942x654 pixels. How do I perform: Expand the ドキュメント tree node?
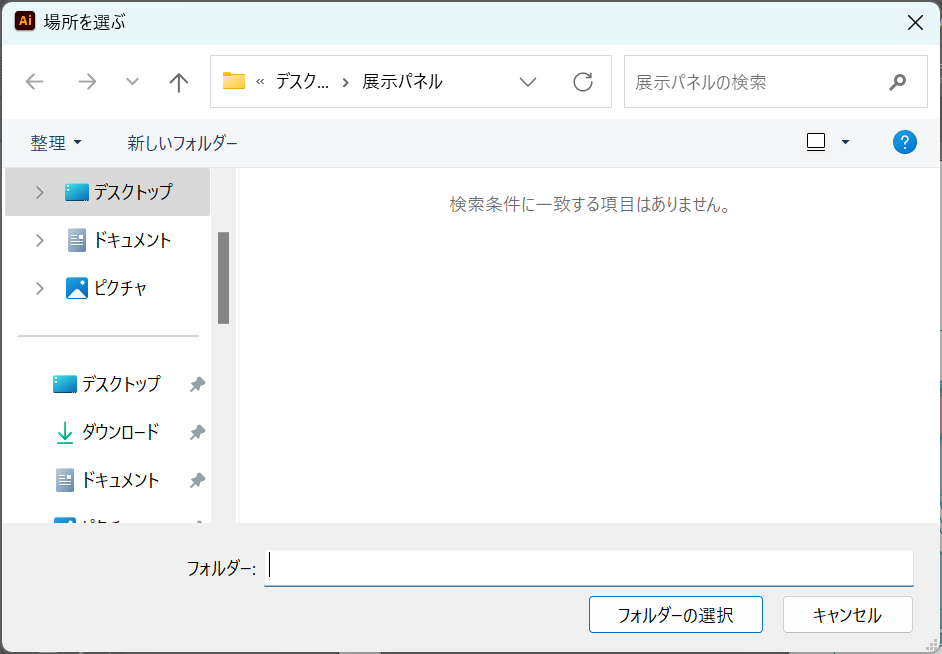pos(40,240)
